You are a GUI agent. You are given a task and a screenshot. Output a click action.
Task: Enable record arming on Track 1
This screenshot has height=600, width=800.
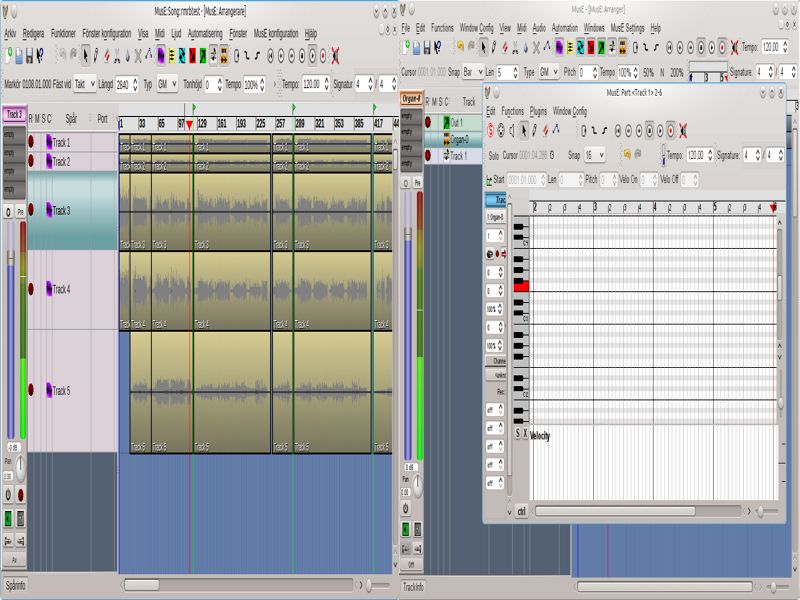click(x=31, y=141)
